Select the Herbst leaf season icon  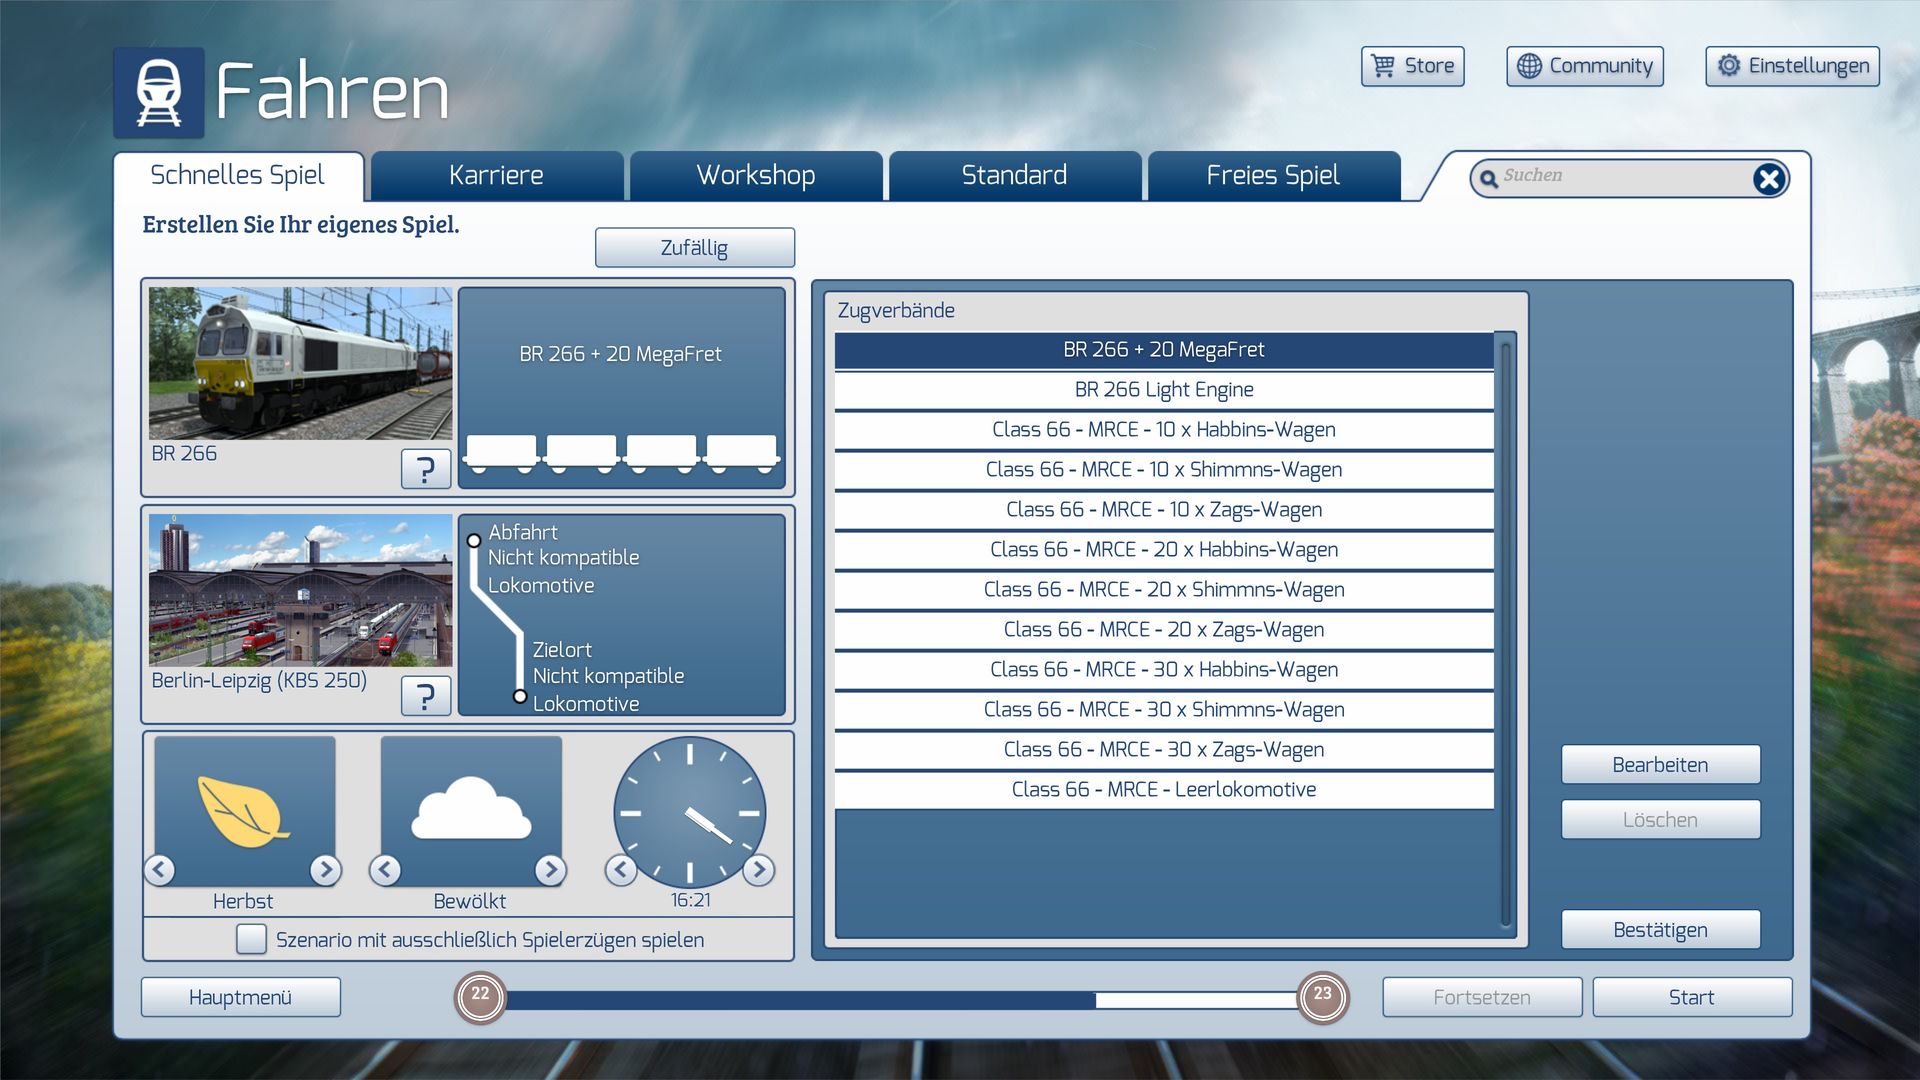(x=244, y=810)
